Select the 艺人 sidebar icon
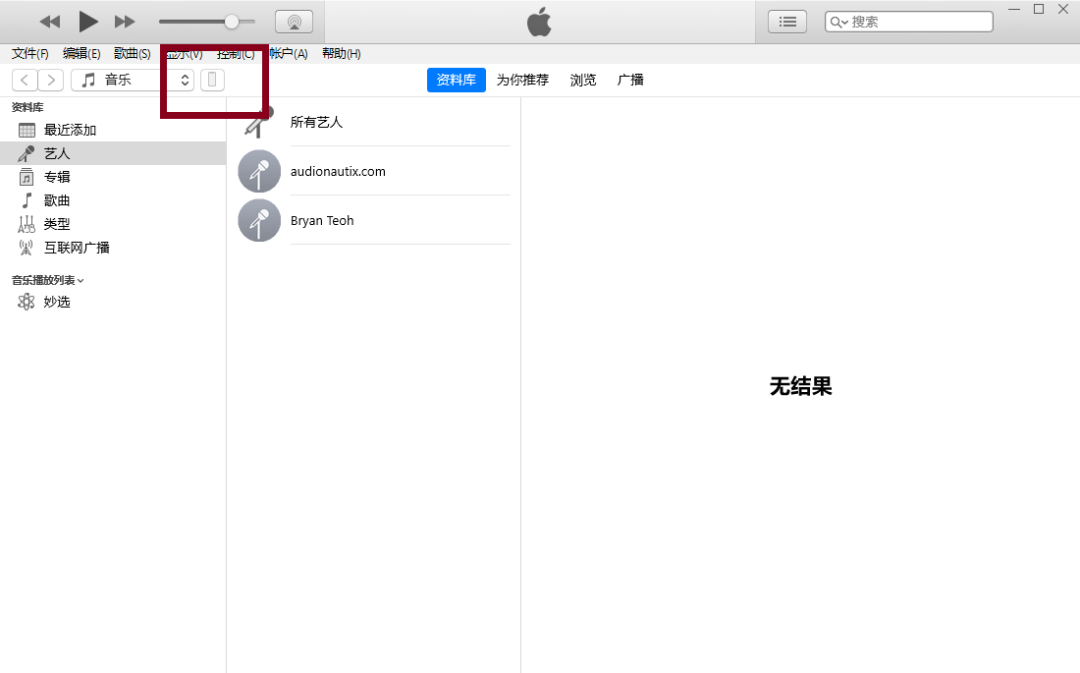The width and height of the screenshot is (1080, 673). (25, 153)
